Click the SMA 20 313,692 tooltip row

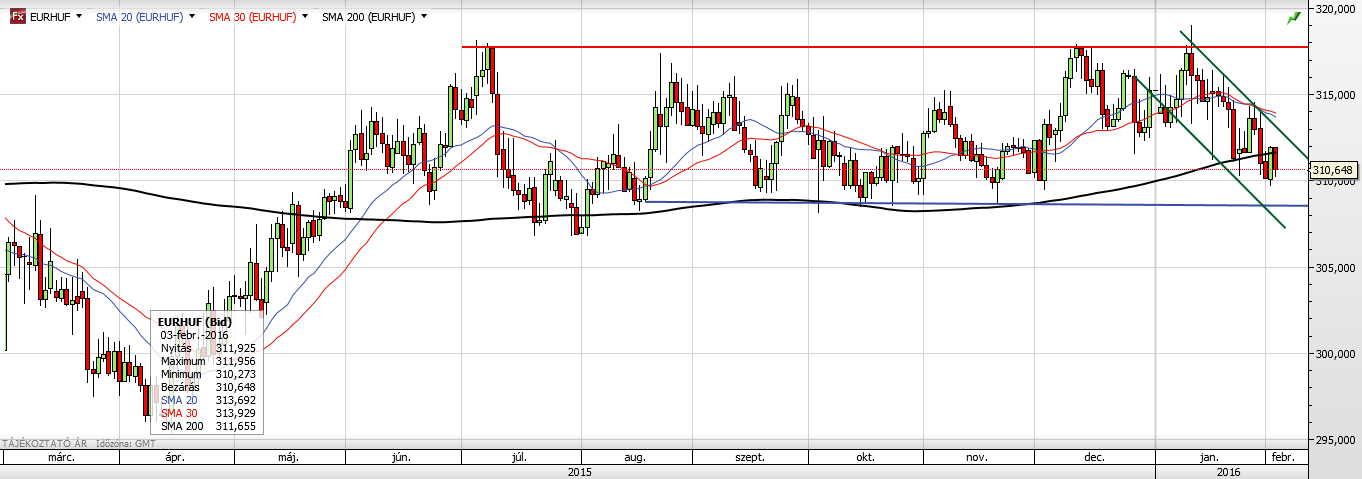(207, 399)
